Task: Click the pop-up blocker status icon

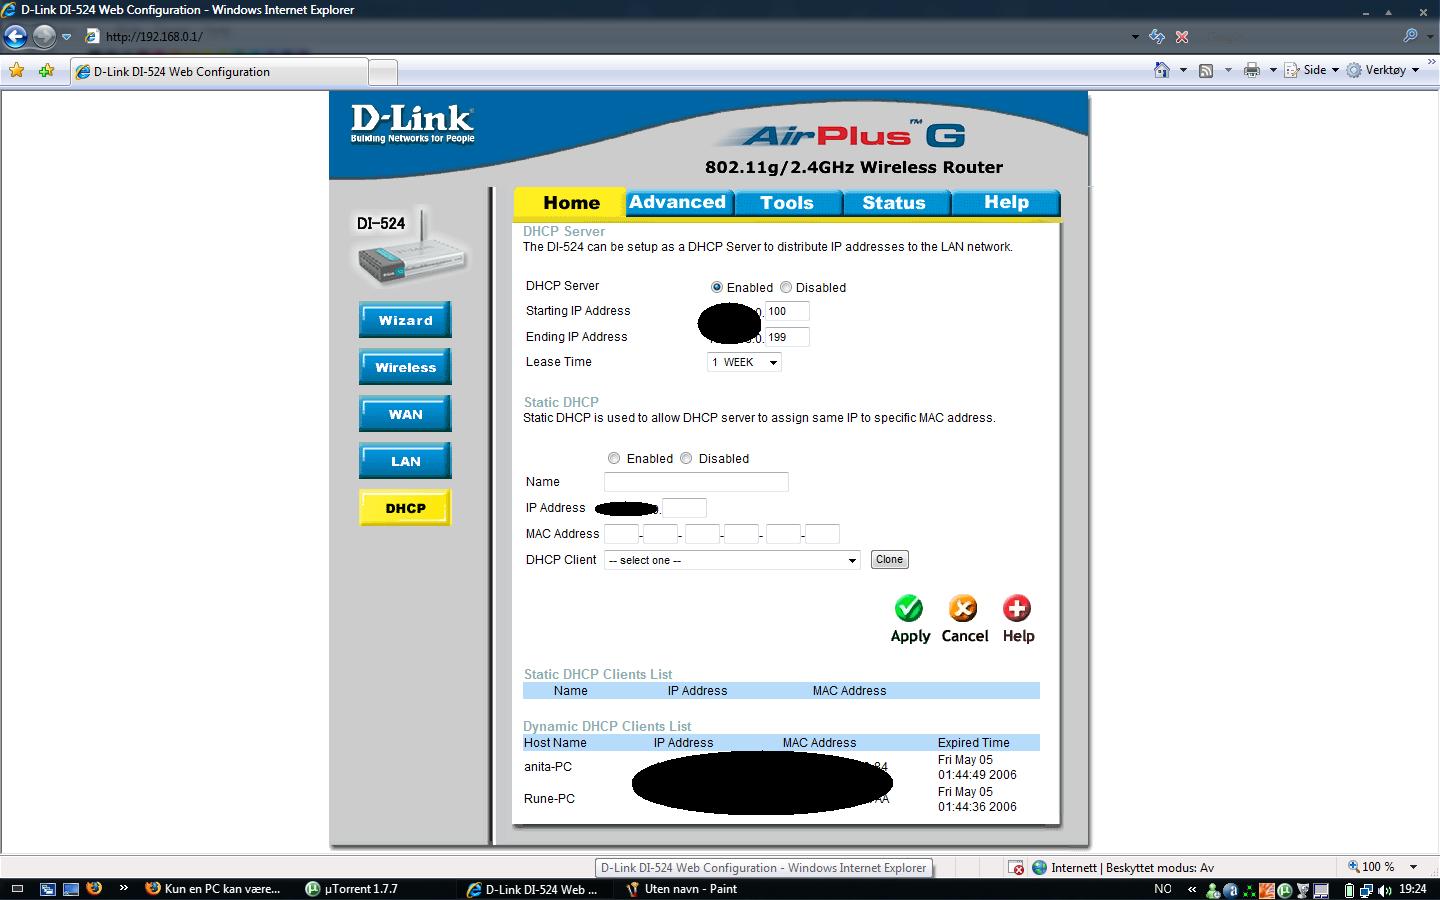Action: coord(1016,867)
